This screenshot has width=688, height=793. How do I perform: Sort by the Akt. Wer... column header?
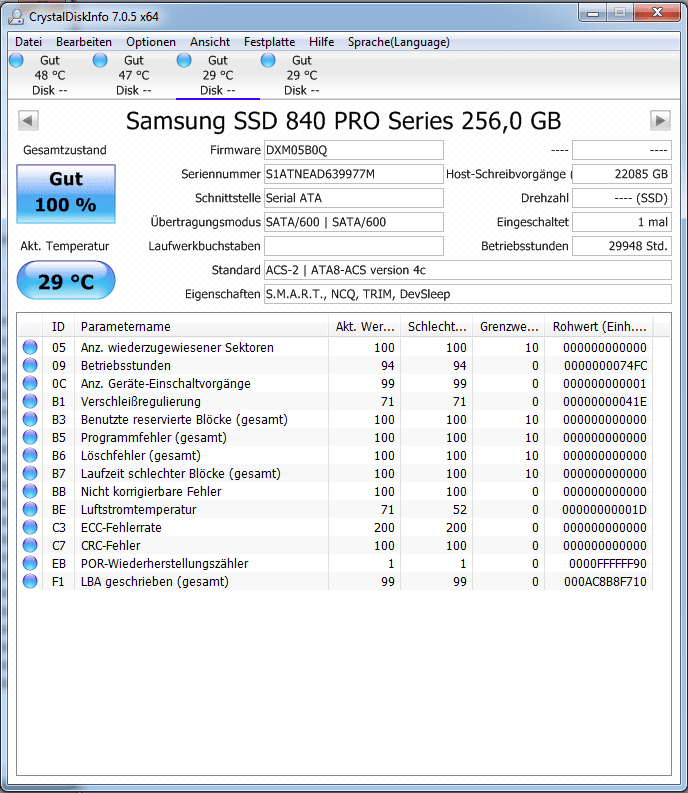364,327
